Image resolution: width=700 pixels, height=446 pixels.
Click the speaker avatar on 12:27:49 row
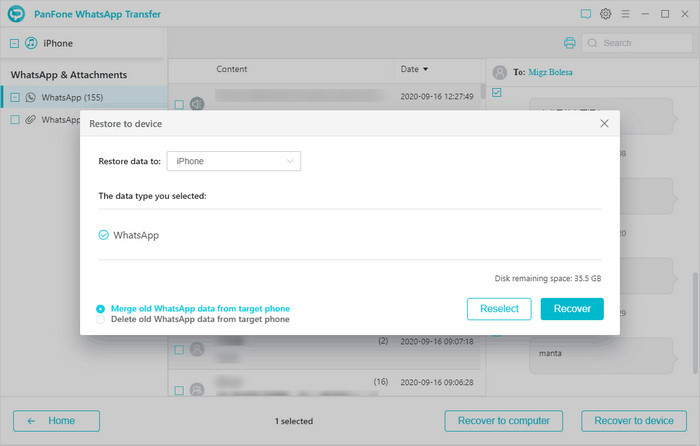(197, 104)
